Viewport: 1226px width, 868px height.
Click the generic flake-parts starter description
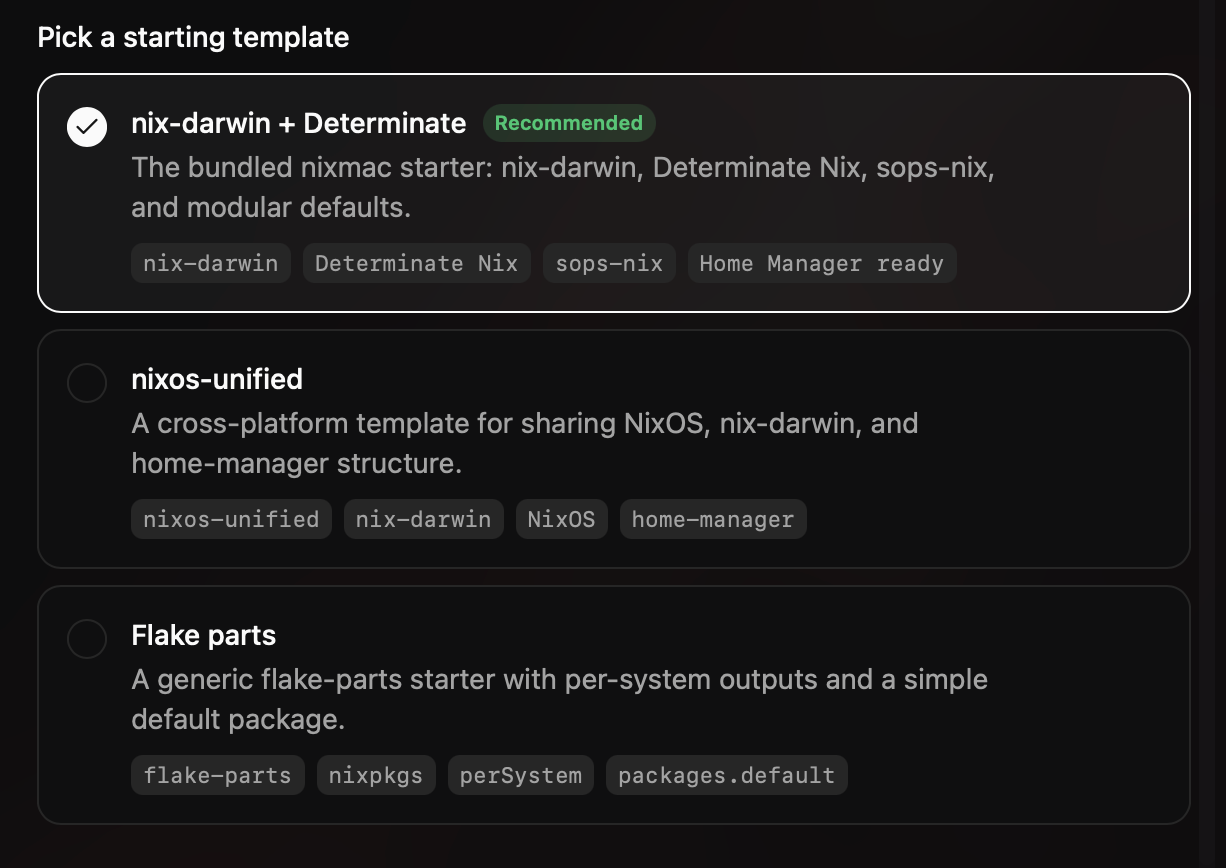tap(560, 699)
